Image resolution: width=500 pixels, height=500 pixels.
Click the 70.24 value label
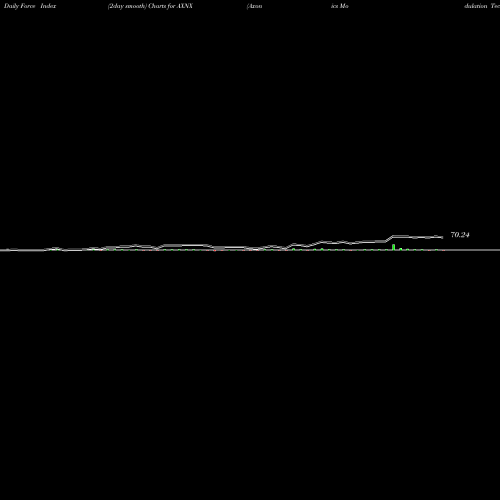[460, 235]
